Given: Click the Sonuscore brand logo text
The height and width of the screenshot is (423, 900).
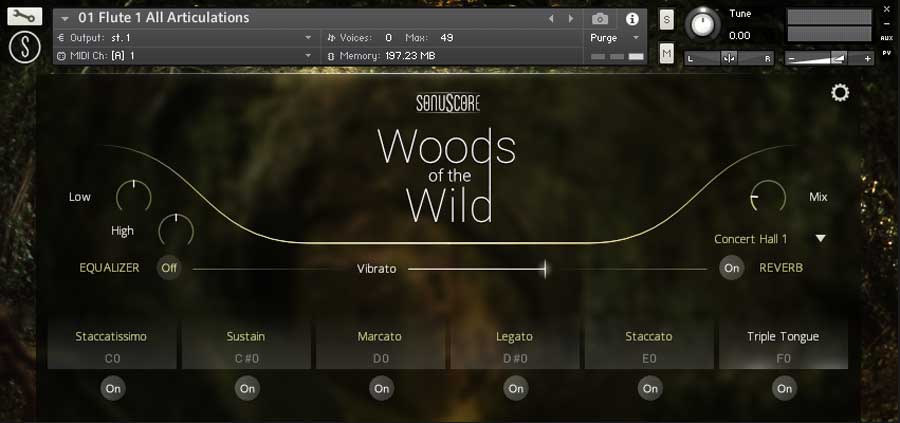Looking at the screenshot, I should (x=448, y=103).
